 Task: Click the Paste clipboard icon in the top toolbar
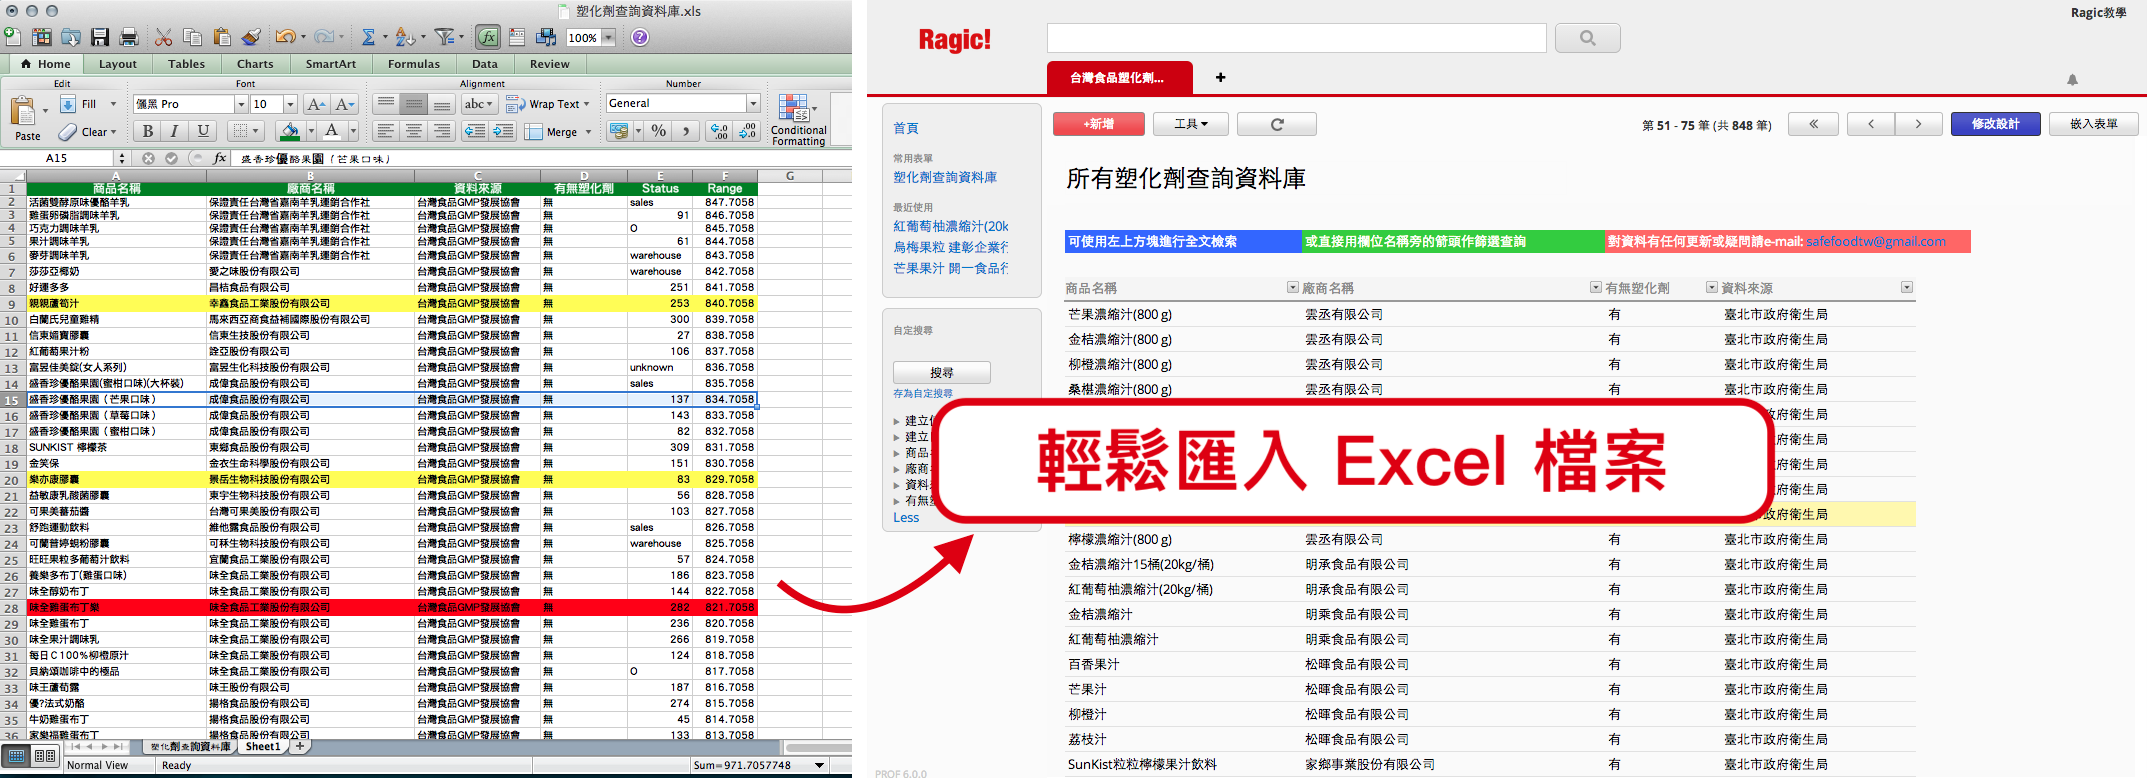(221, 37)
